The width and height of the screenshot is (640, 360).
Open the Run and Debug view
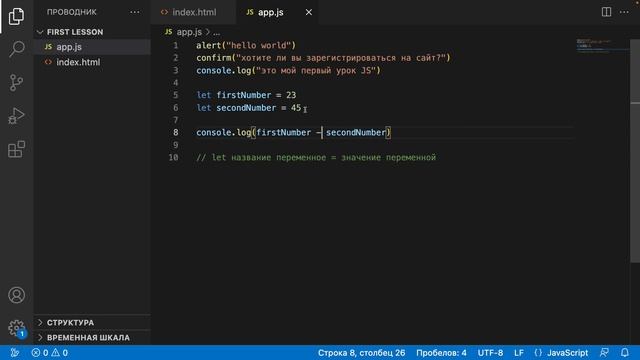[16, 116]
